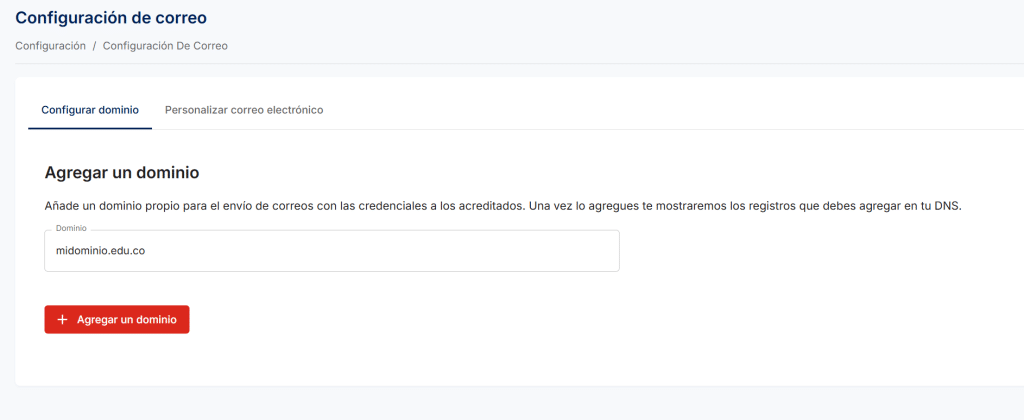
Task: Go to Configuración breadcrumb link
Action: click(x=50, y=46)
